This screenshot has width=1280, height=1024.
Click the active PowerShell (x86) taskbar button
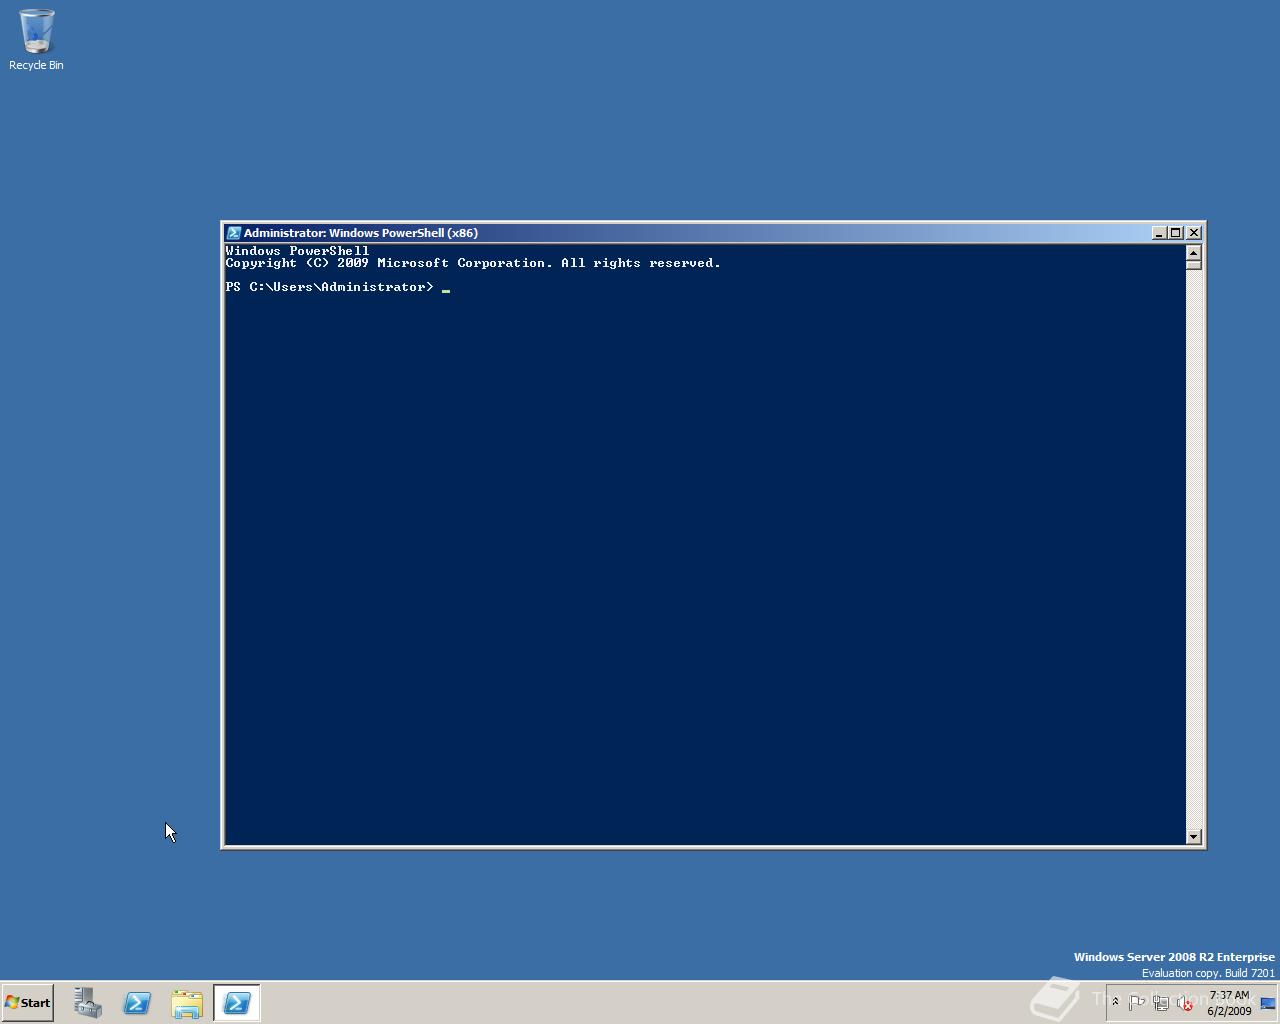(x=237, y=1003)
